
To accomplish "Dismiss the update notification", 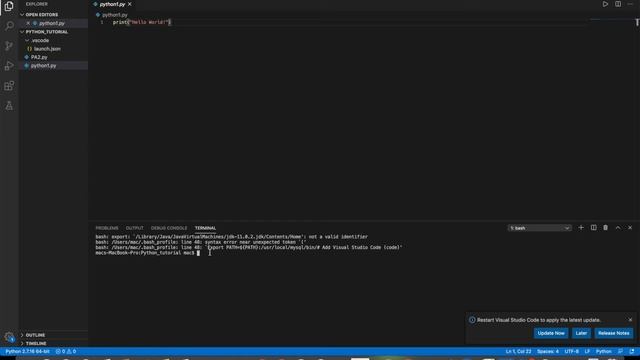I will [x=630, y=320].
